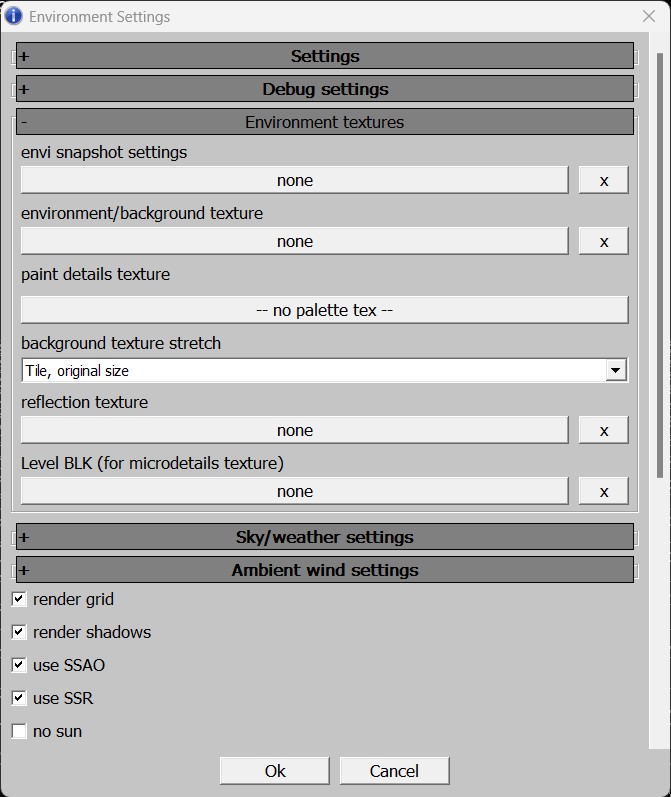The height and width of the screenshot is (797, 671).
Task: Close the Environment Settings dialog
Action: click(x=649, y=16)
